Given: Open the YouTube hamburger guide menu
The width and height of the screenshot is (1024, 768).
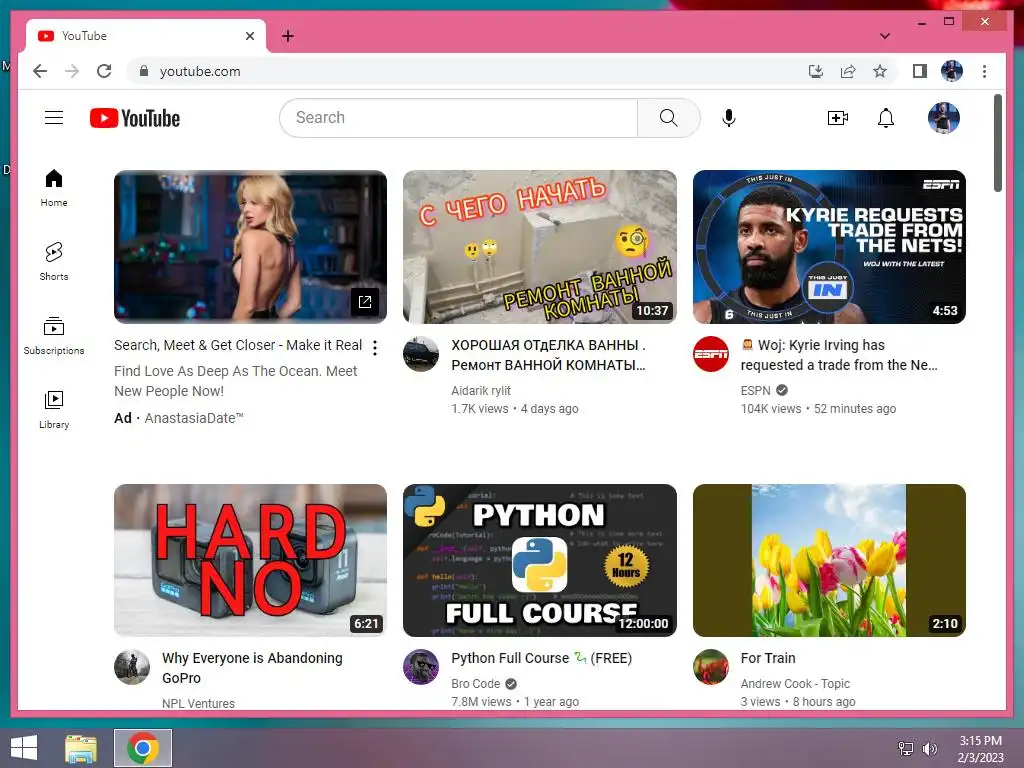Looking at the screenshot, I should click(54, 118).
